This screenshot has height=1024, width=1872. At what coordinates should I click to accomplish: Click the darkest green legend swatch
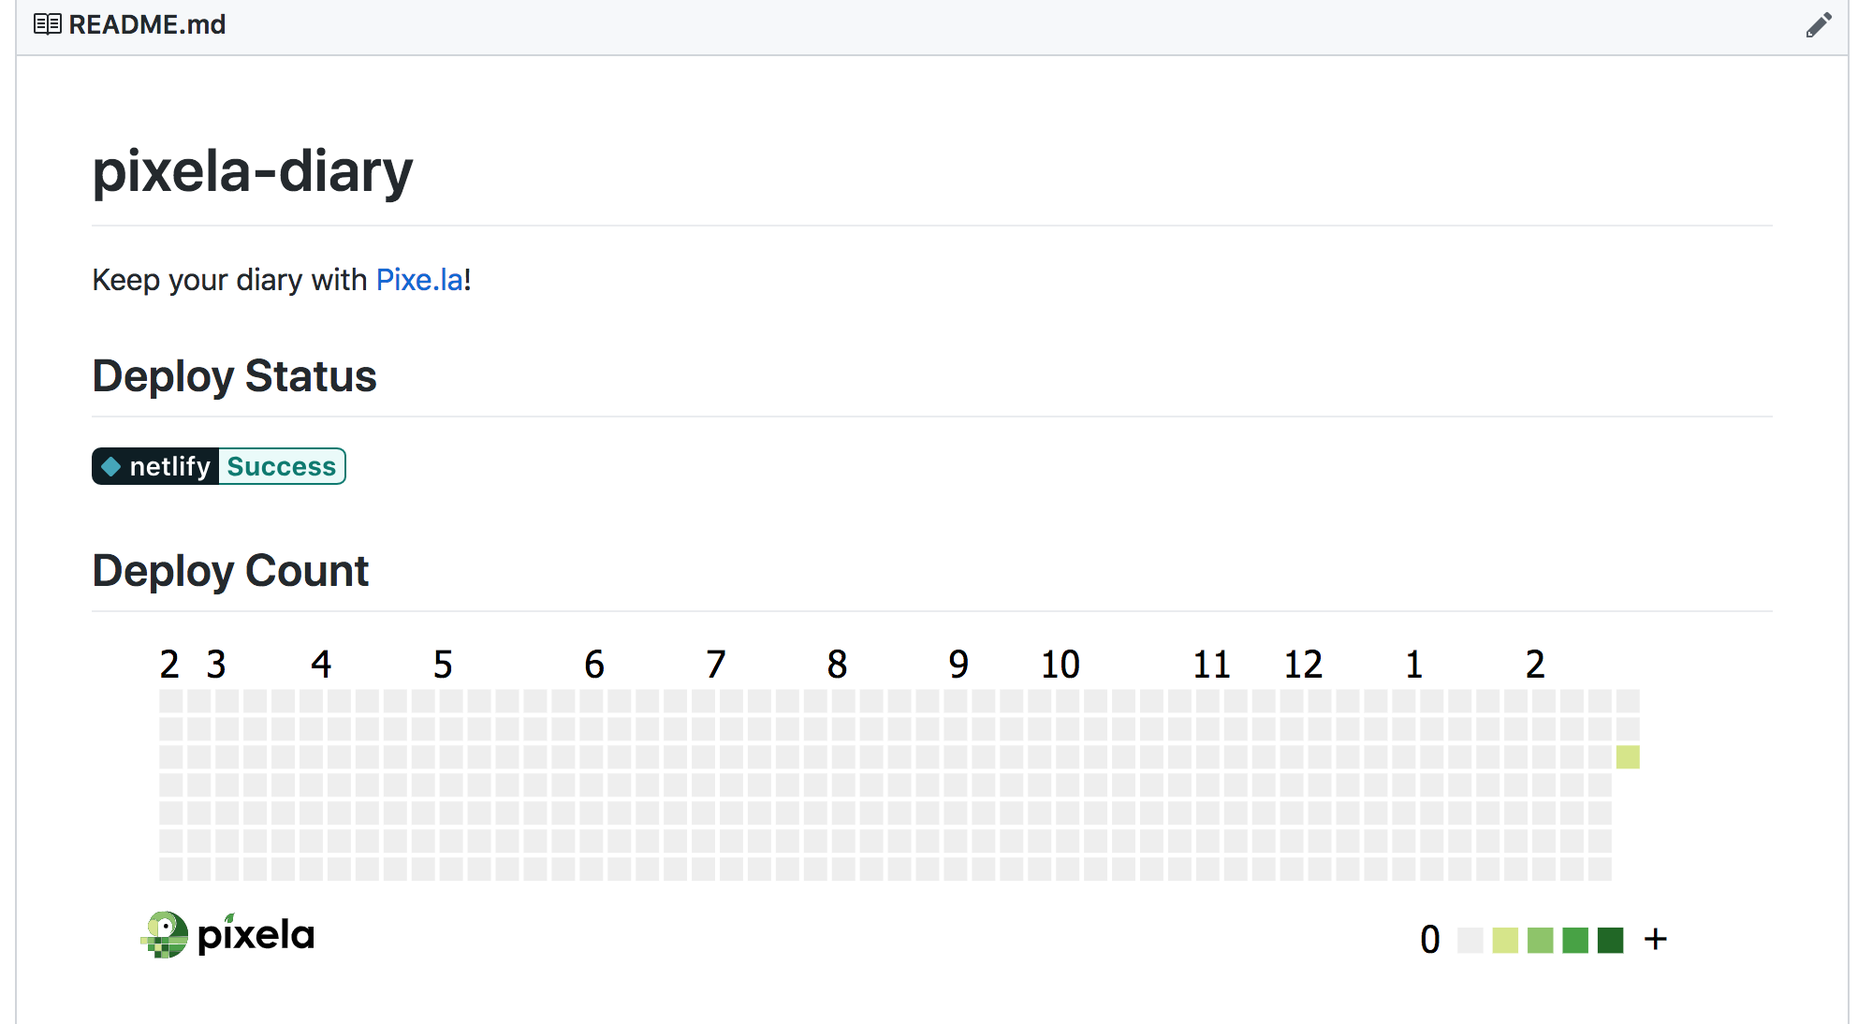coord(1610,940)
